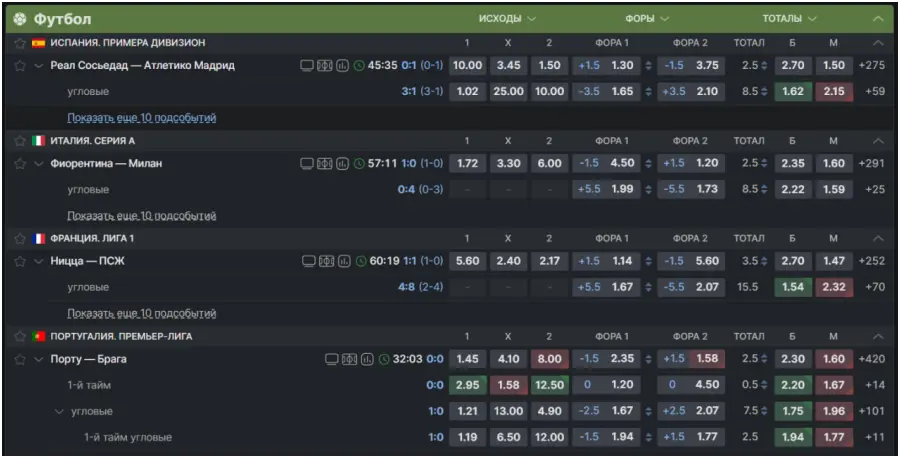Open live video for Ницца — ПСЖ

309,261
